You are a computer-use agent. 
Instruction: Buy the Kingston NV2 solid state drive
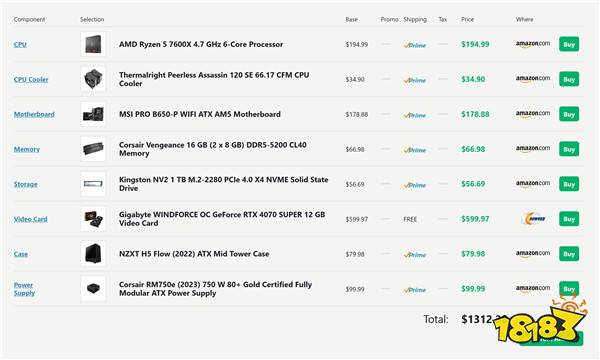point(569,184)
